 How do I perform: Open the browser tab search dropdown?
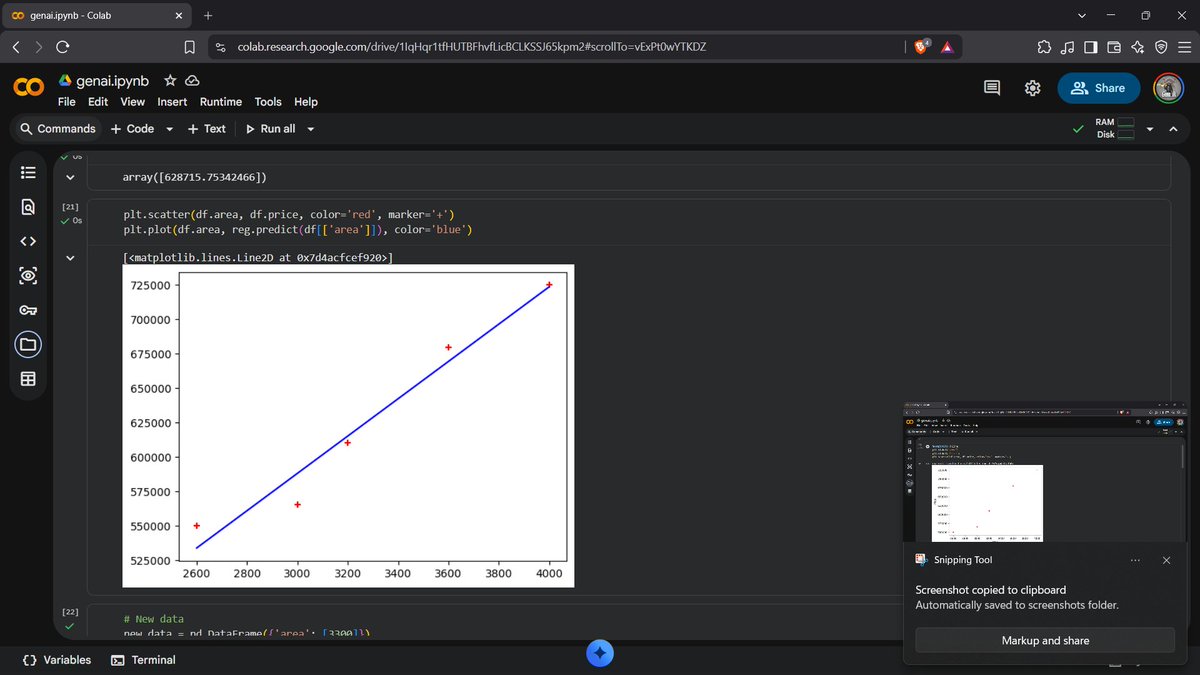point(1081,15)
